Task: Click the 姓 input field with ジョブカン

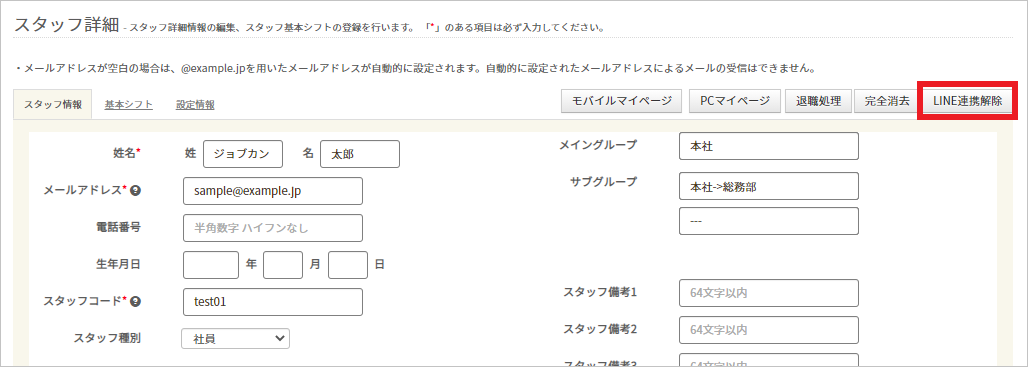Action: click(x=243, y=154)
